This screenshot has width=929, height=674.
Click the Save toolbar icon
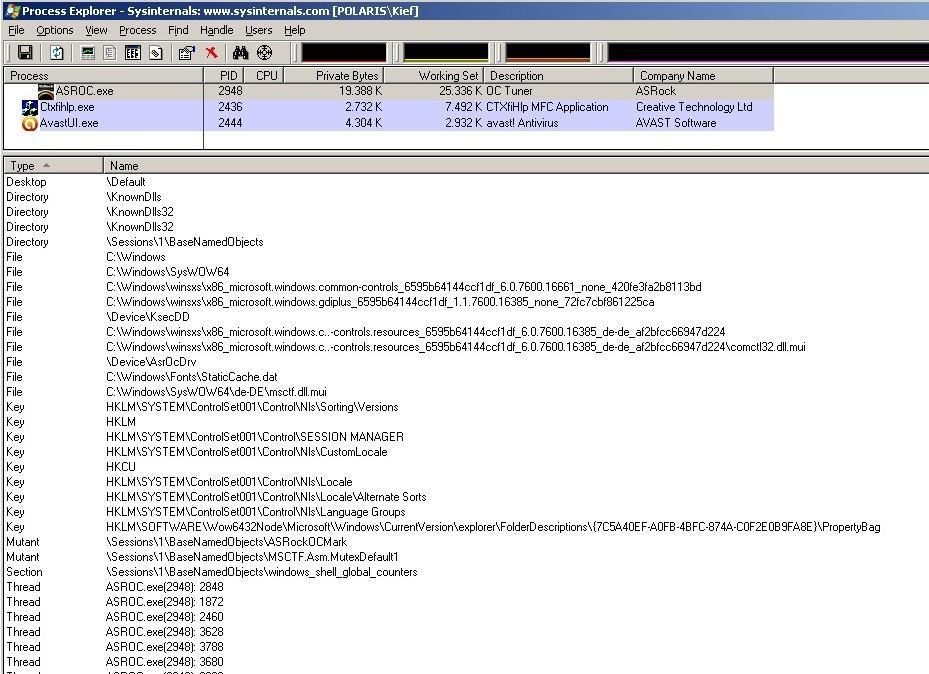pyautogui.click(x=25, y=53)
